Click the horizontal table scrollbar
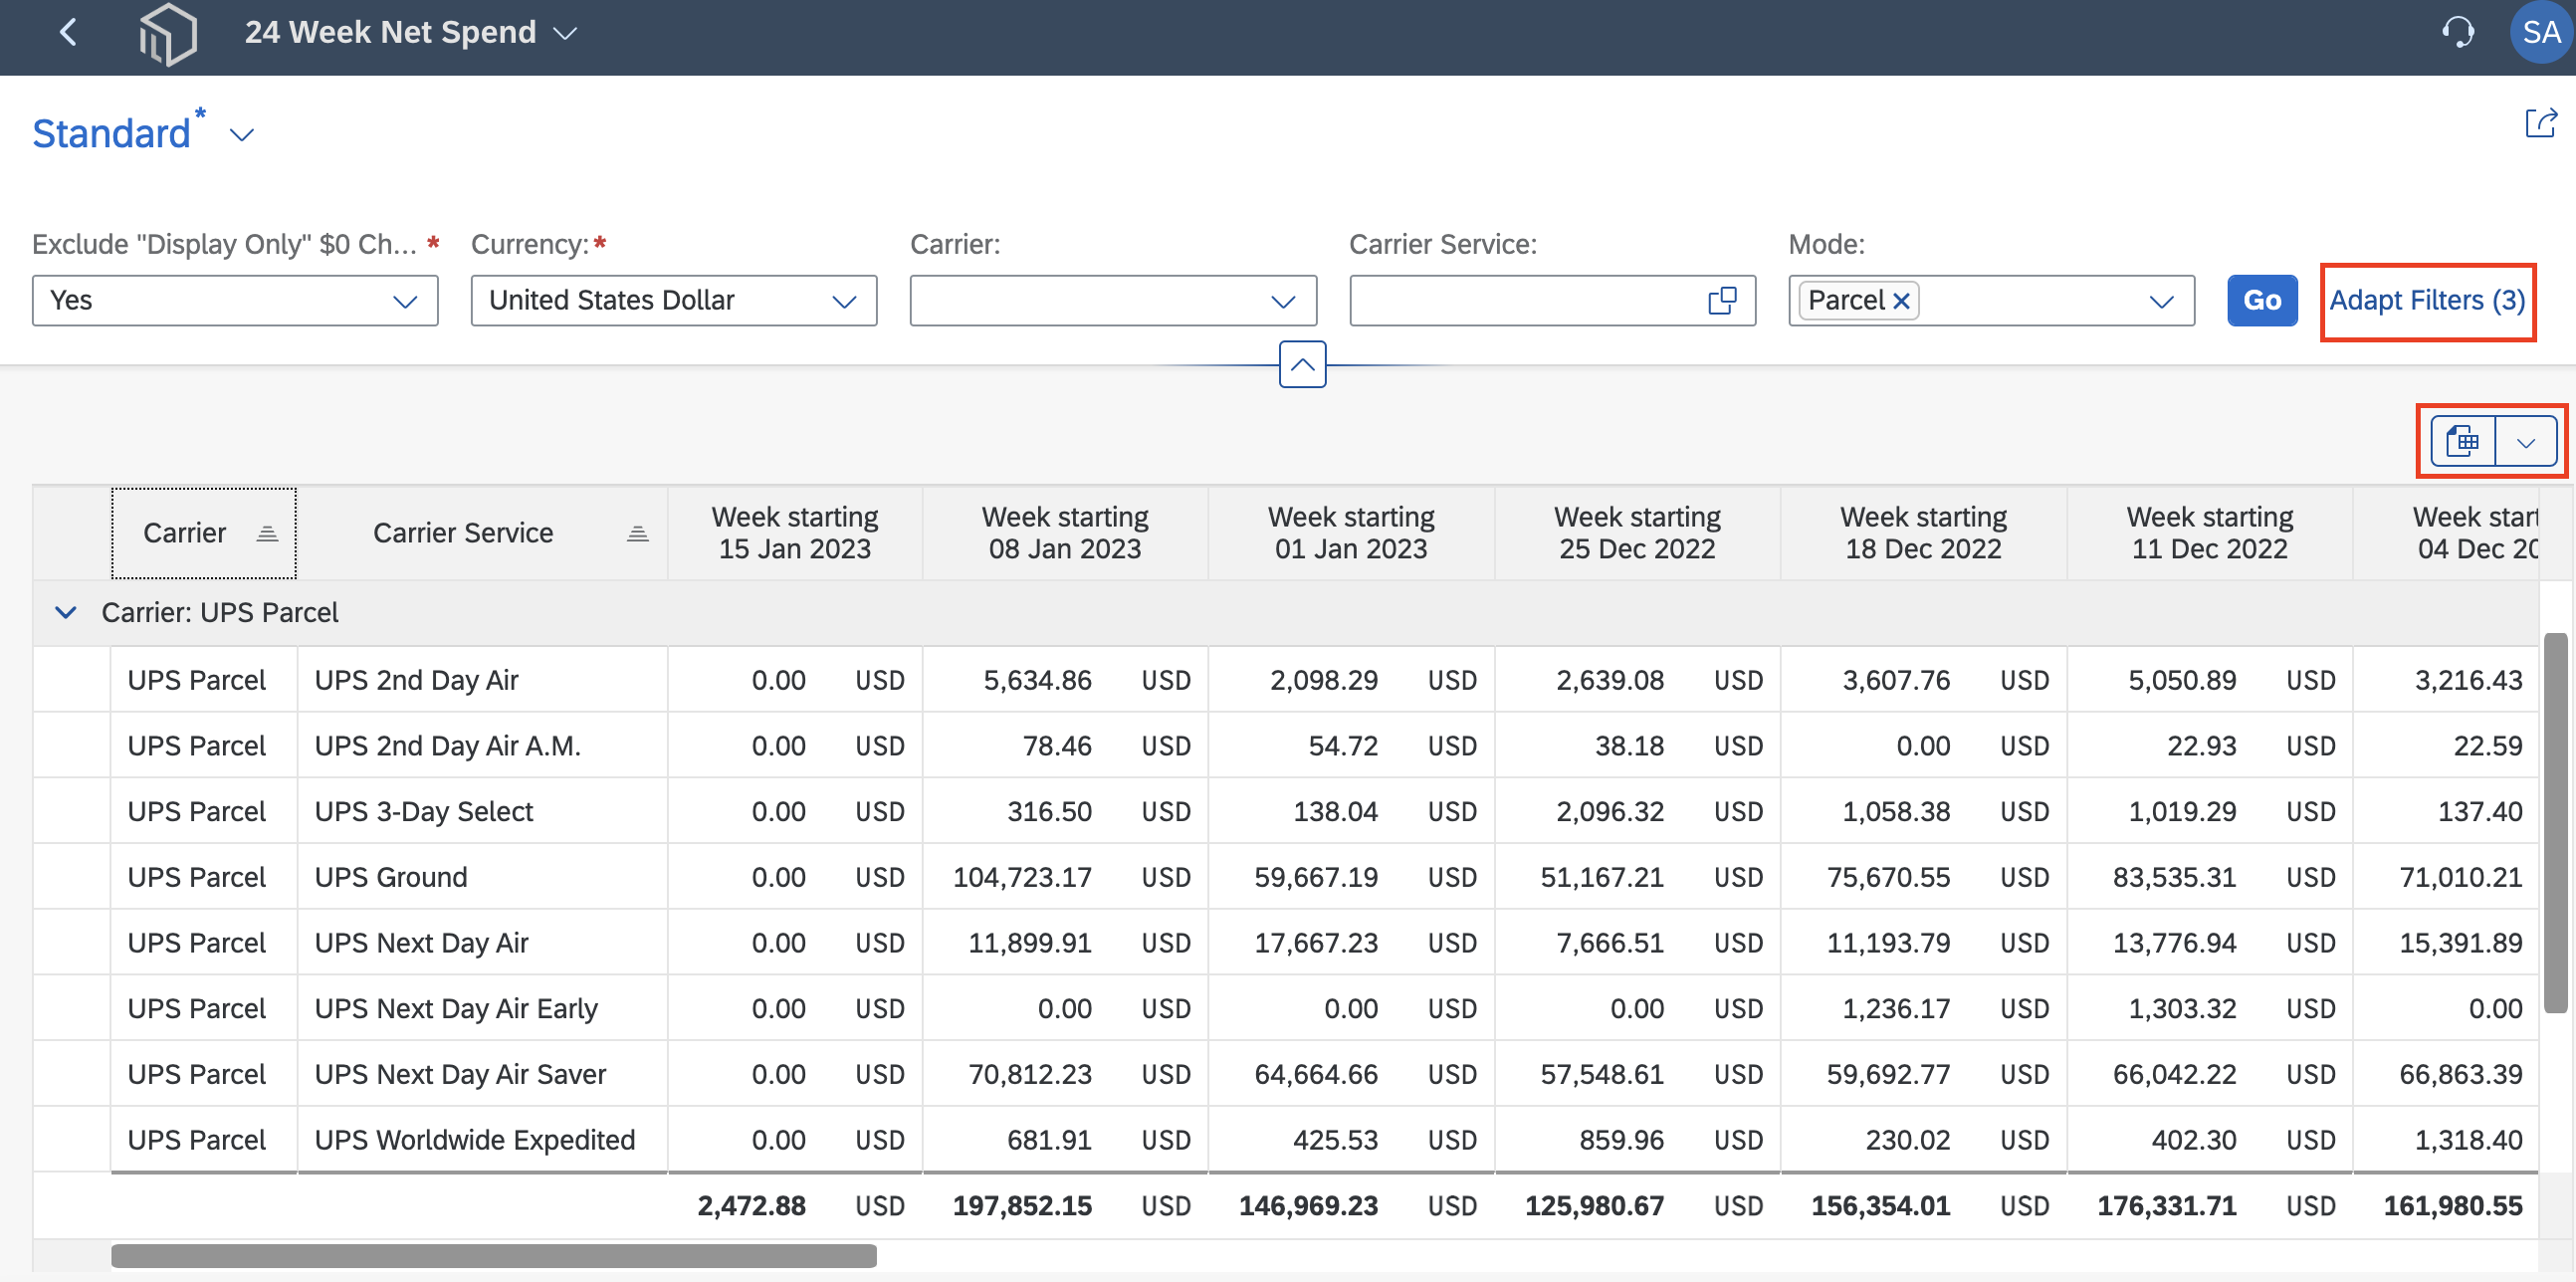This screenshot has height=1282, width=2576. (494, 1255)
